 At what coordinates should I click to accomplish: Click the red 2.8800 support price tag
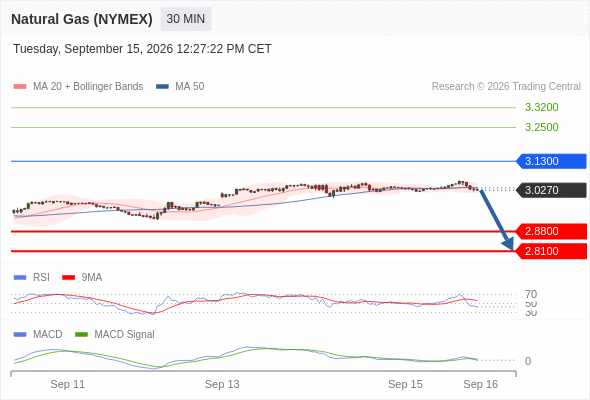(x=551, y=231)
